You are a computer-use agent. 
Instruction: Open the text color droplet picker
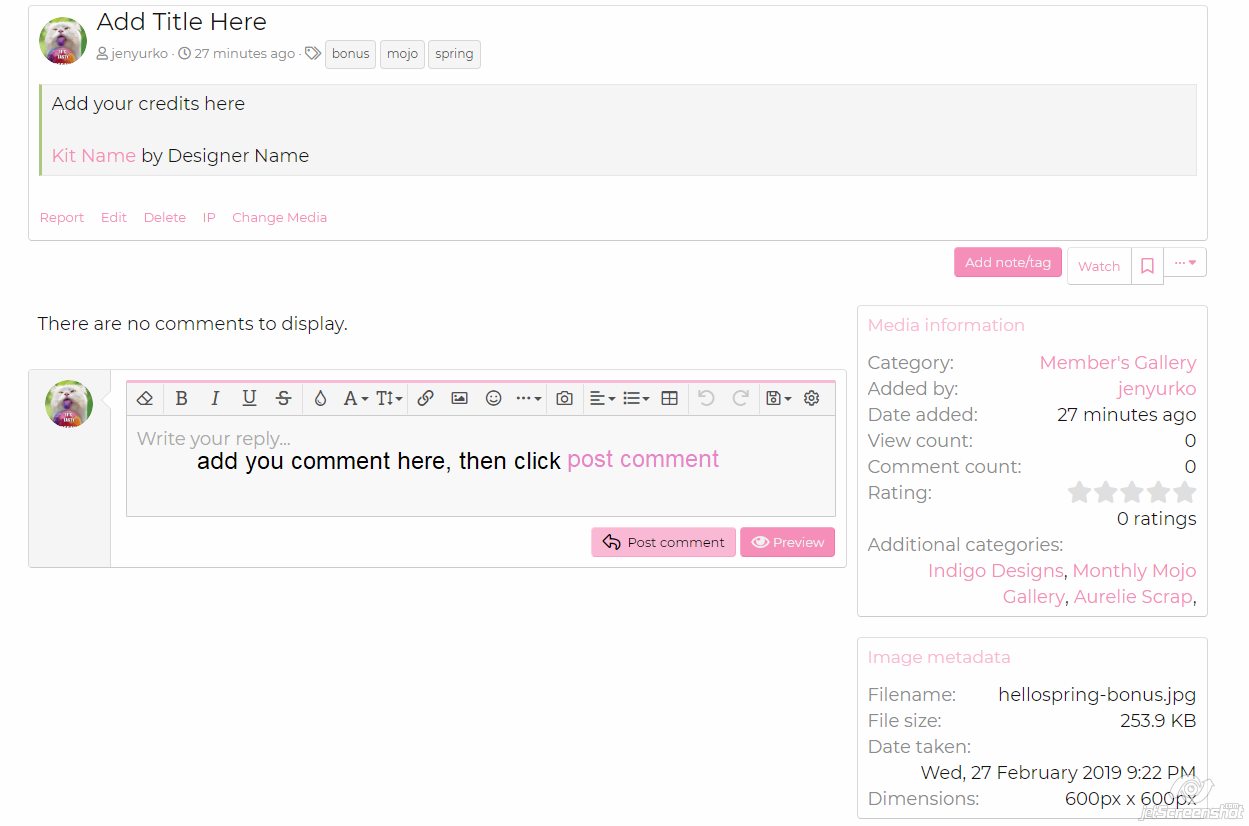[x=320, y=398]
